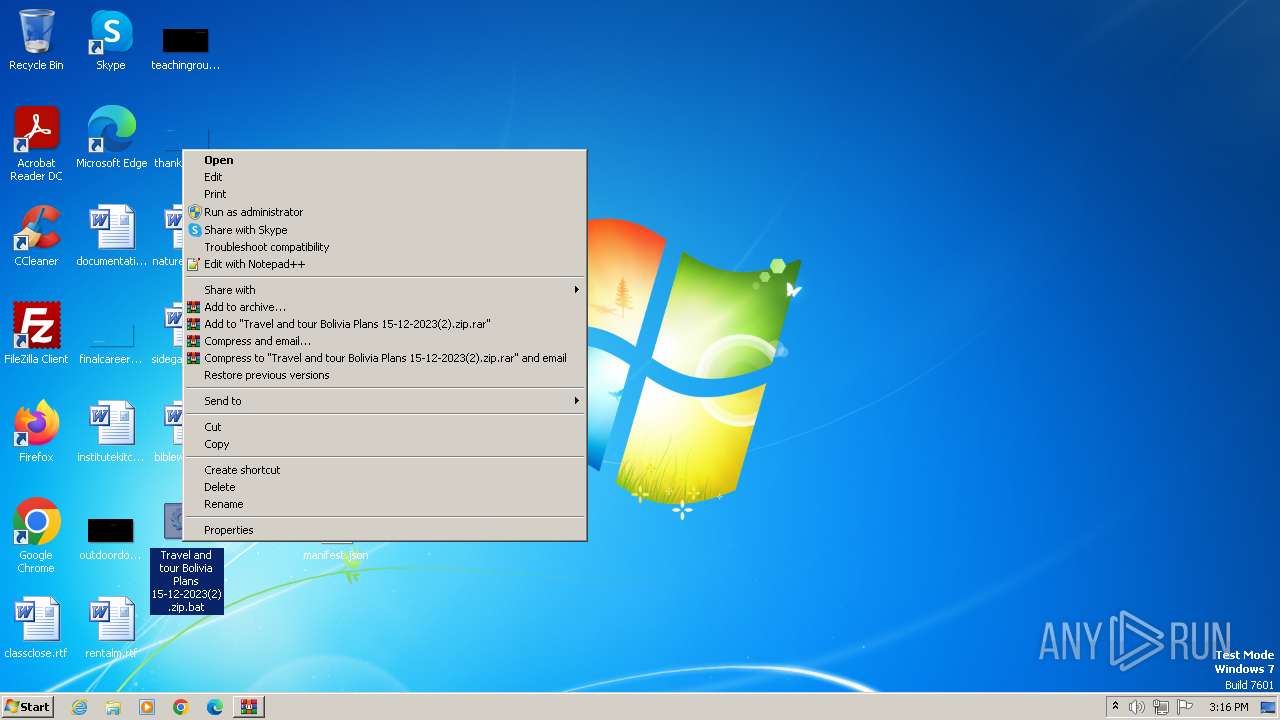Click the network tray icon
The image size is (1280, 720).
[1161, 707]
